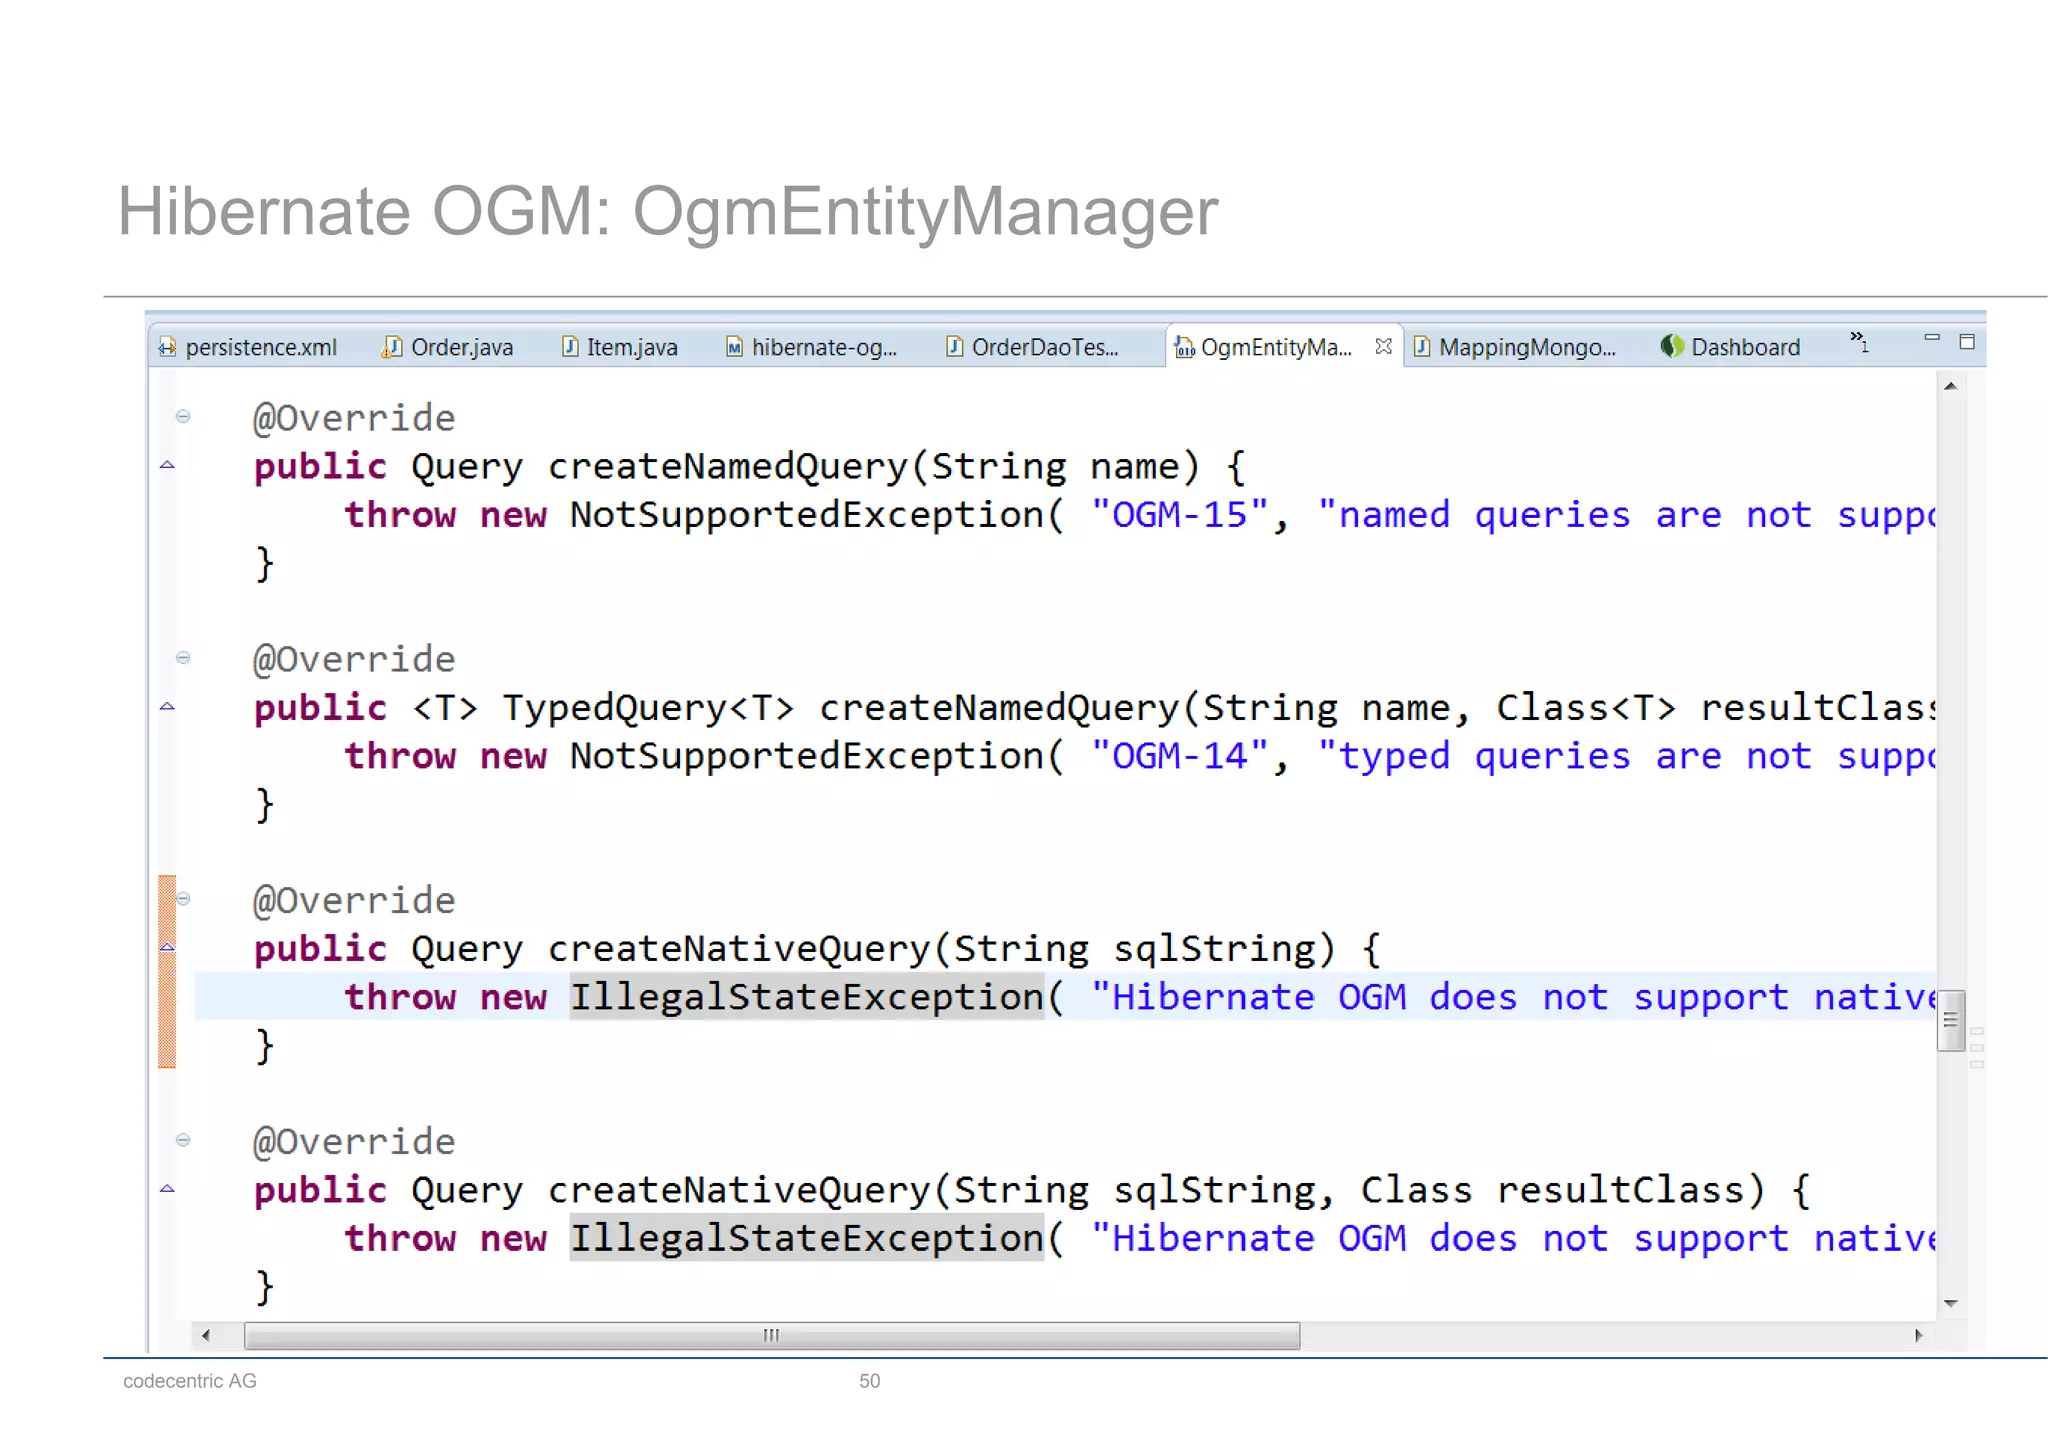Click the OrderDaoTes... Java file icon
The height and width of the screenshot is (1448, 2048).
pyautogui.click(x=955, y=346)
